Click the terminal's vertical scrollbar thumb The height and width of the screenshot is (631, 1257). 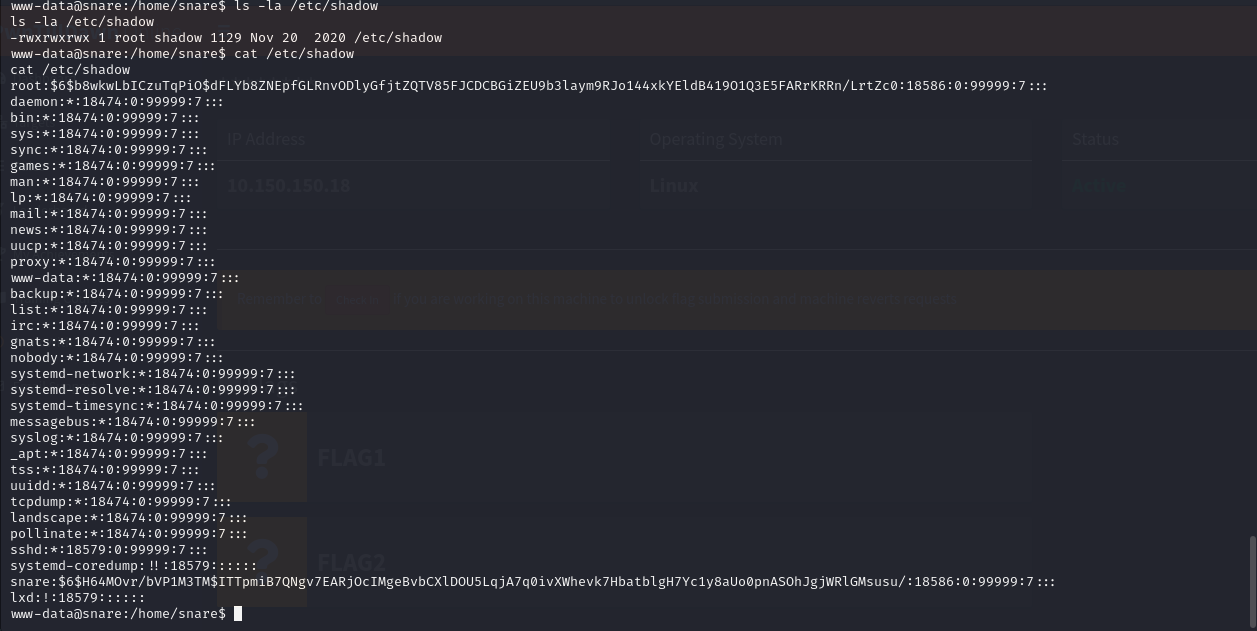[1252, 580]
